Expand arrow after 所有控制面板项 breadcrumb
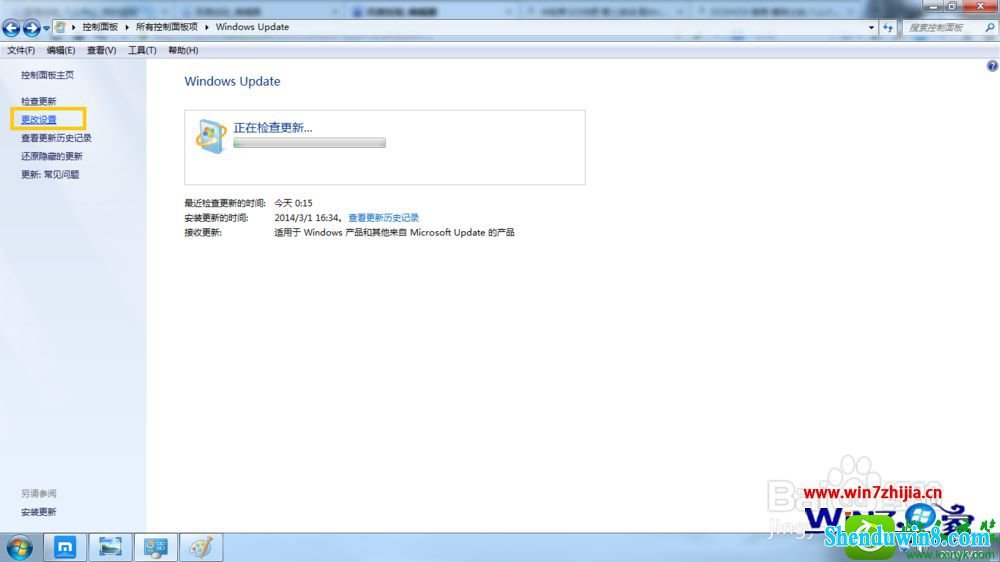This screenshot has height=562, width=1000. [207, 27]
